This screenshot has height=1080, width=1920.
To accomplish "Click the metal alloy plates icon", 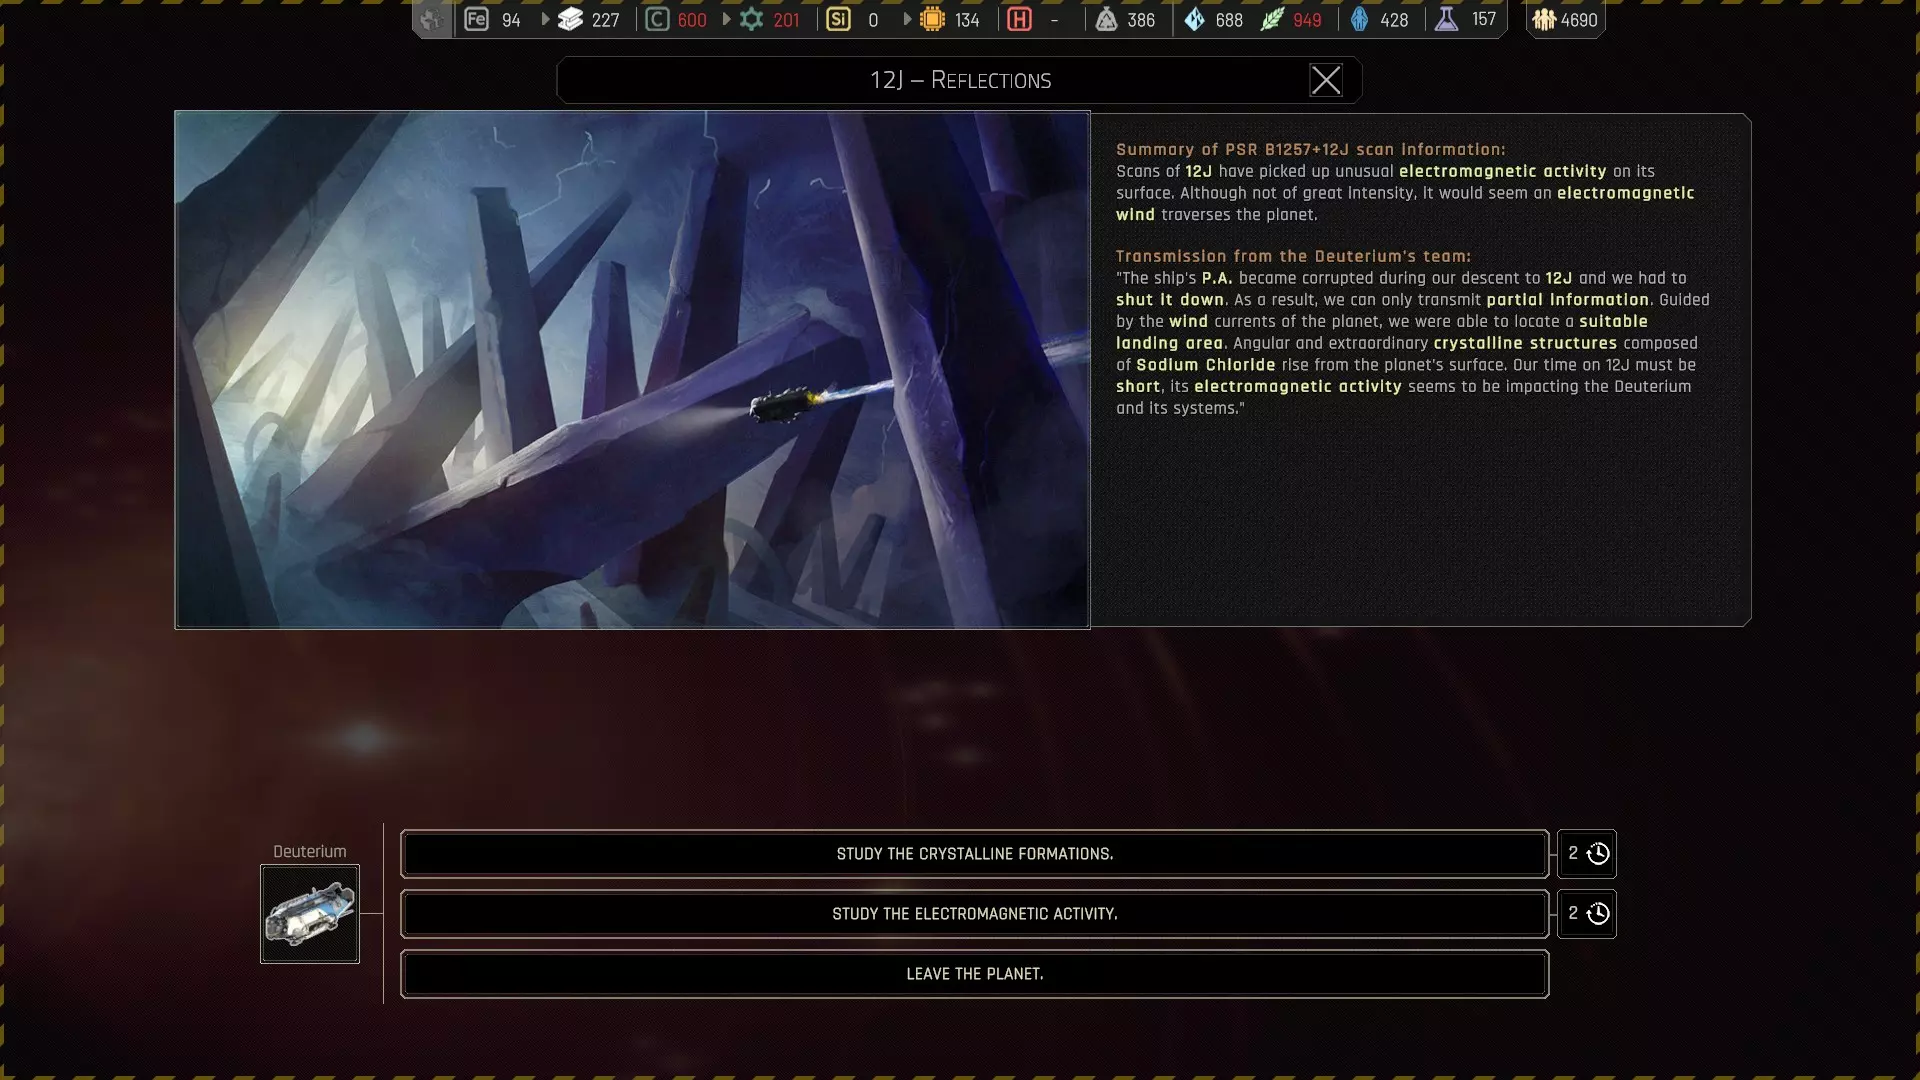I will tap(570, 19).
